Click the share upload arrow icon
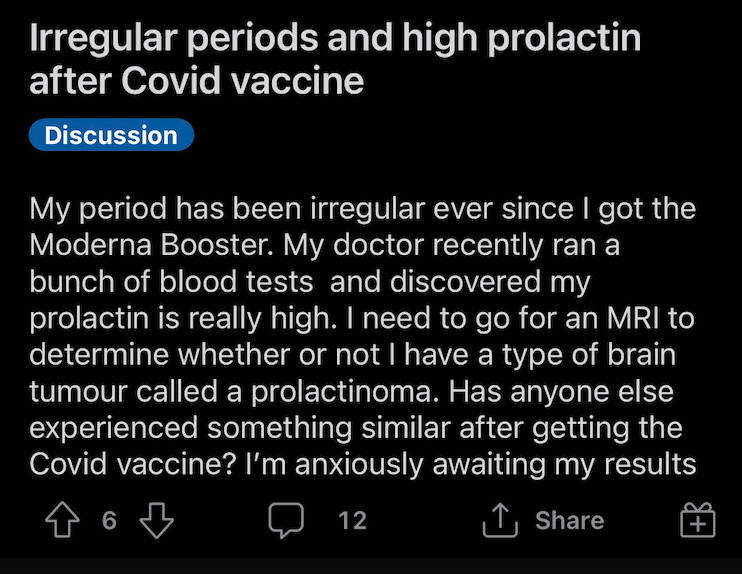Screen dimensions: 742x574 500,520
